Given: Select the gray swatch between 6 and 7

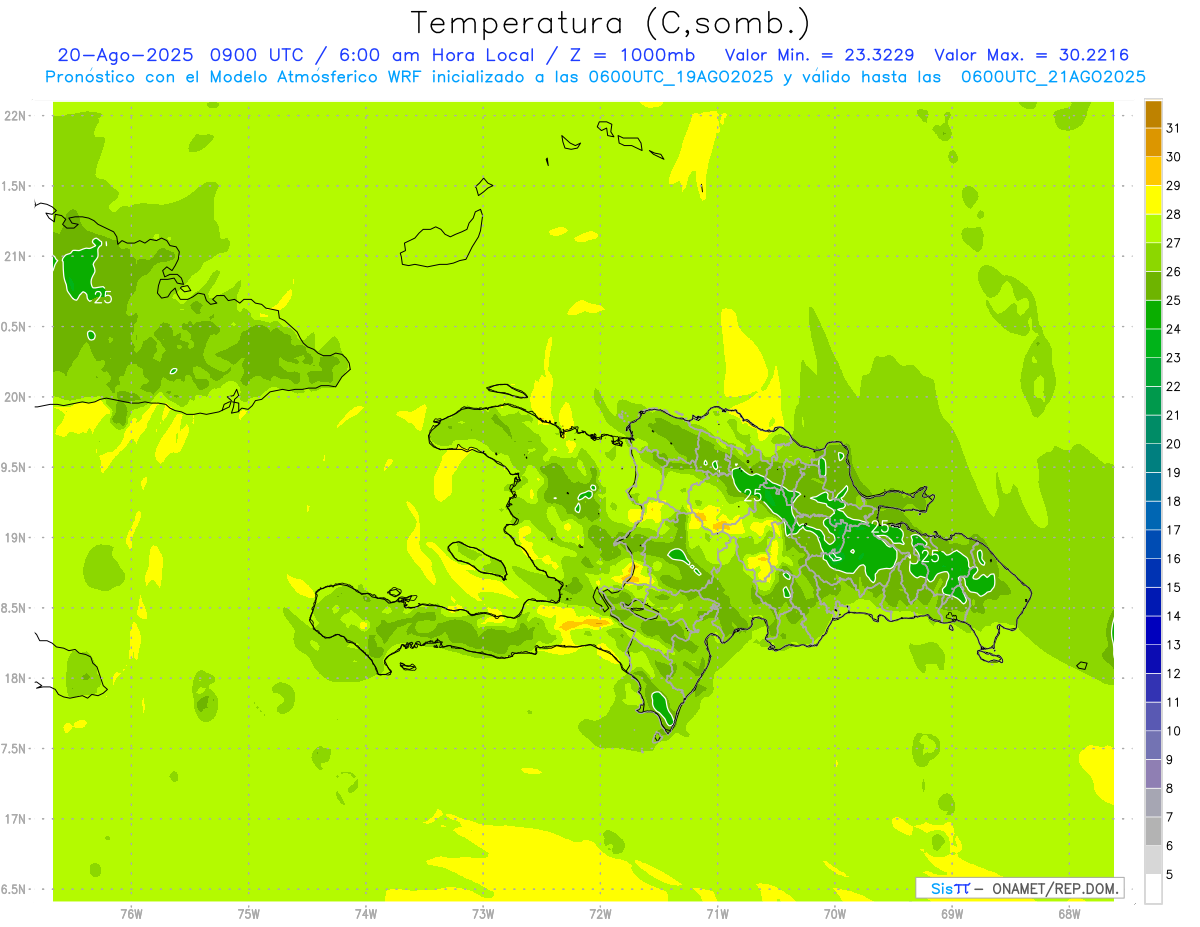Looking at the screenshot, I should click(1153, 830).
